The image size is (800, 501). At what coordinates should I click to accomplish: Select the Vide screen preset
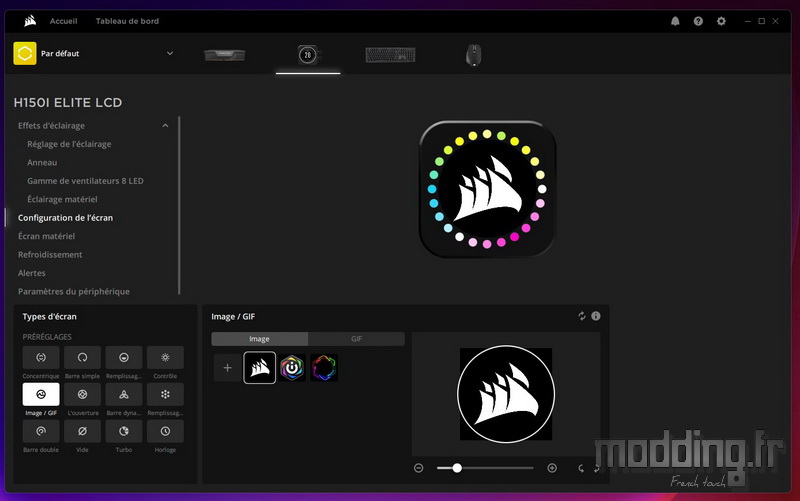click(82, 431)
